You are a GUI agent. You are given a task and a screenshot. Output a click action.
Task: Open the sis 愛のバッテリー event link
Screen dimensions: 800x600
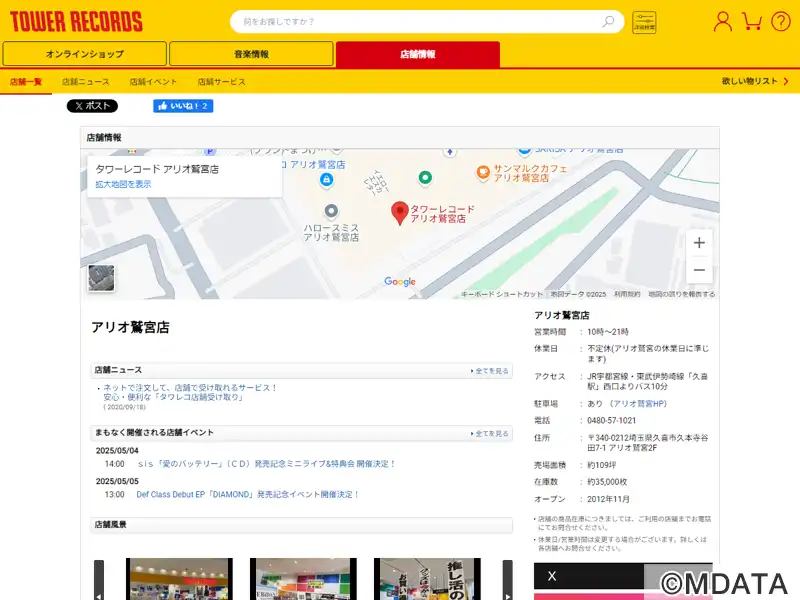pyautogui.click(x=266, y=464)
